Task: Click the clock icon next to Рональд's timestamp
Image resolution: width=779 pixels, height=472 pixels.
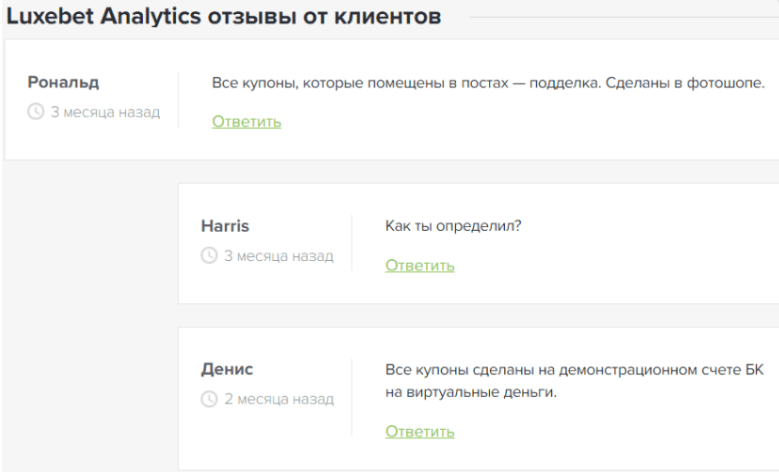Action: 35,111
